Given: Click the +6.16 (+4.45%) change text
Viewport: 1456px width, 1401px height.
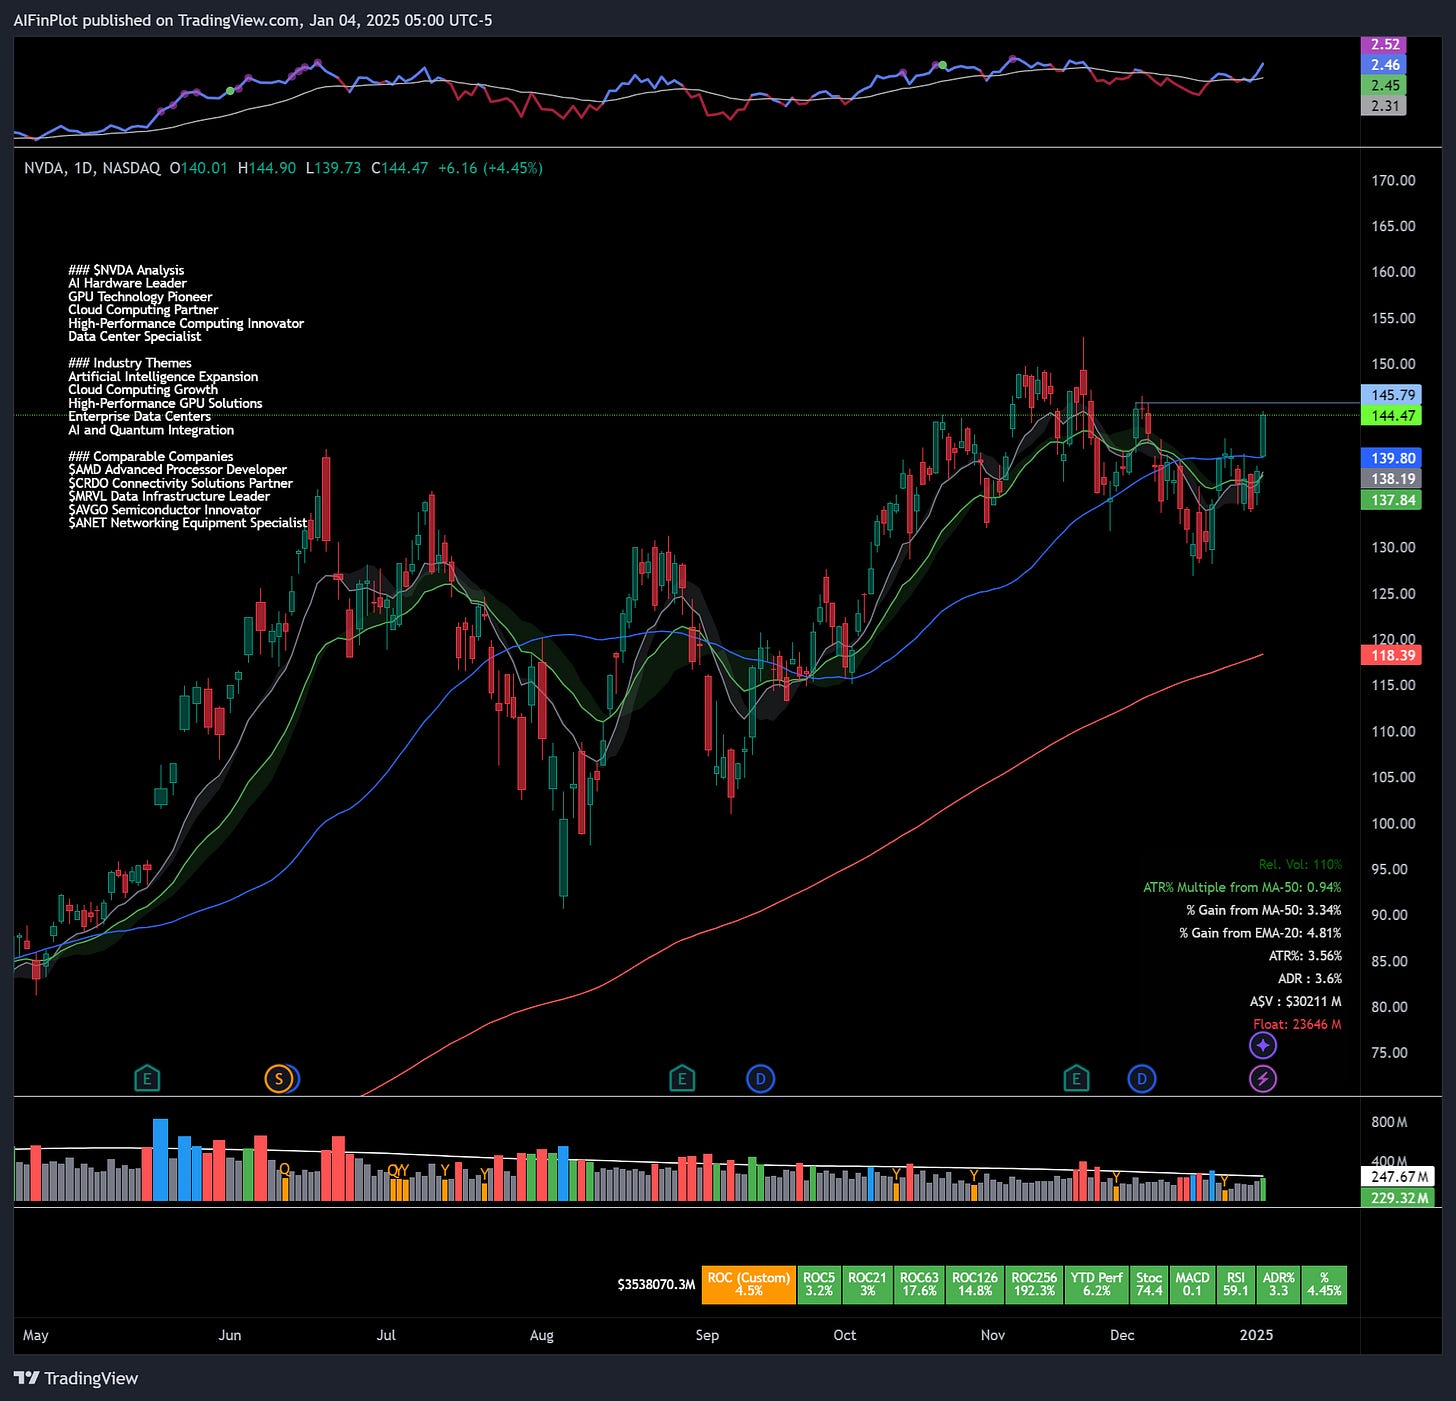Looking at the screenshot, I should click(490, 168).
